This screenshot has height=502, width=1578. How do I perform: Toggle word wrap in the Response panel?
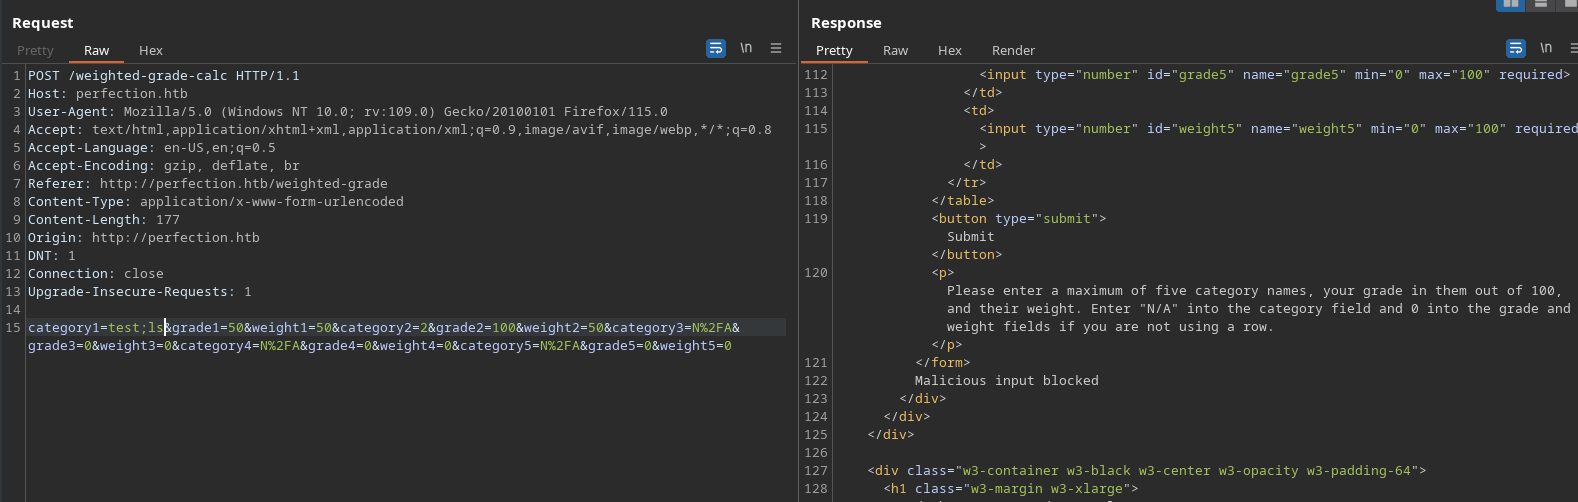(x=1516, y=48)
